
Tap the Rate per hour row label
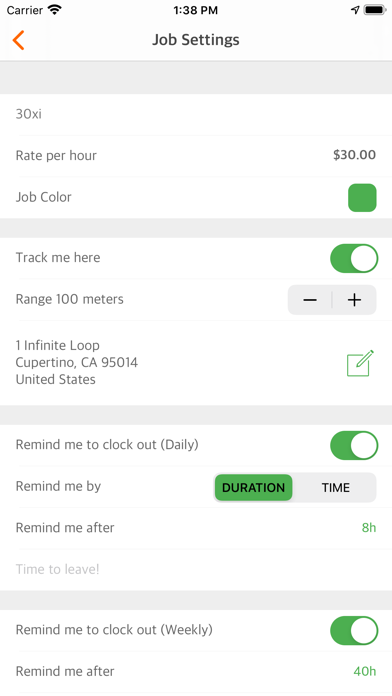tap(56, 156)
